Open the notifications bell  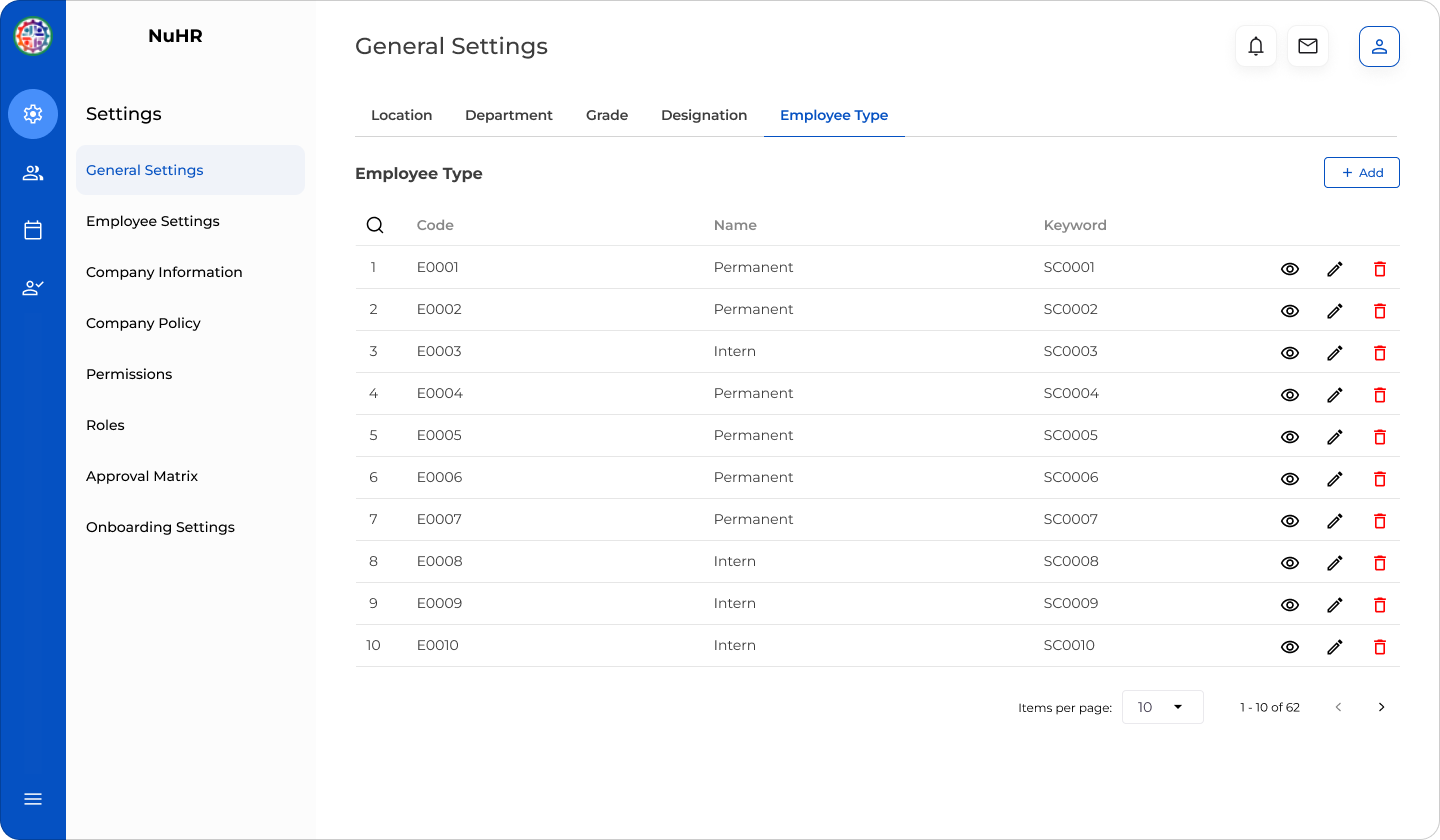1256,46
